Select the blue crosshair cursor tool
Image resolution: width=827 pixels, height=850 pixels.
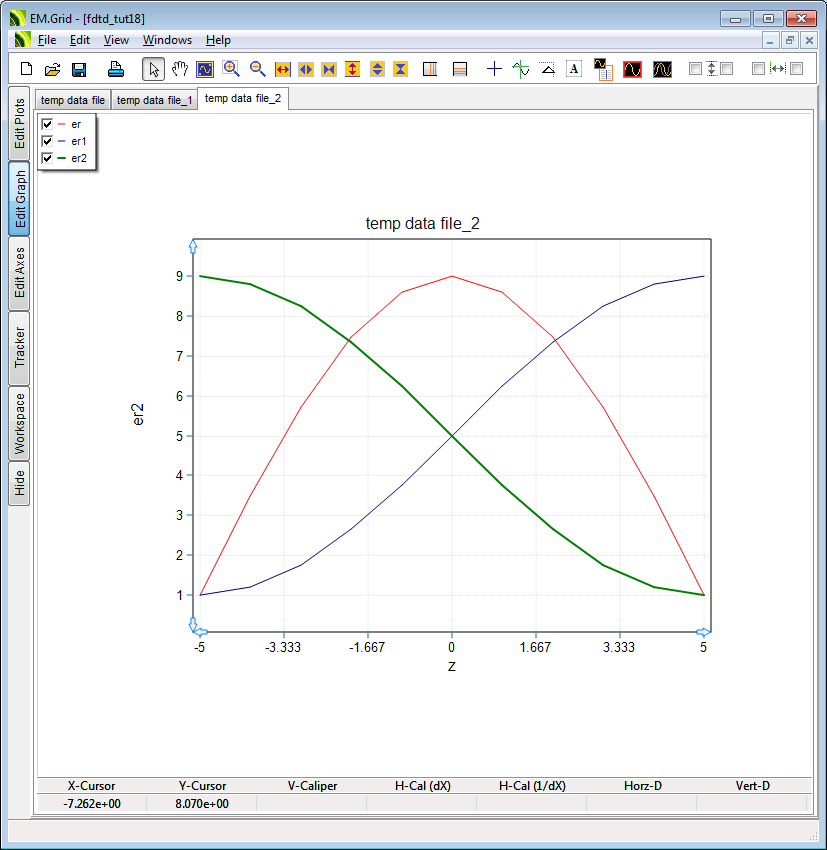point(494,69)
